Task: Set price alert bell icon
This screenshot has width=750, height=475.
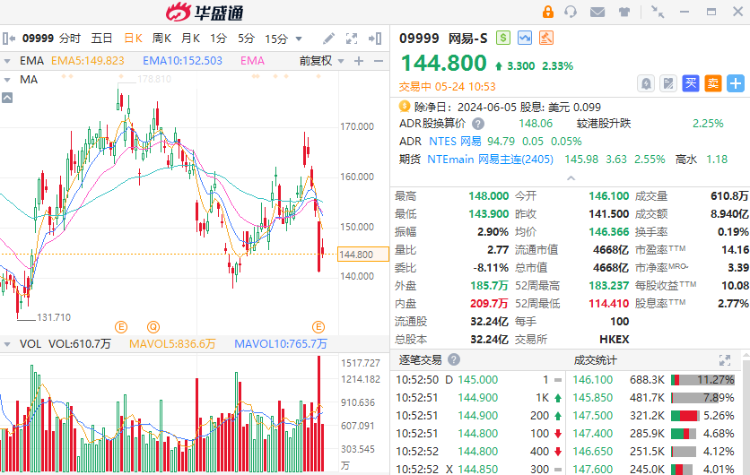Action: pyautogui.click(x=646, y=84)
